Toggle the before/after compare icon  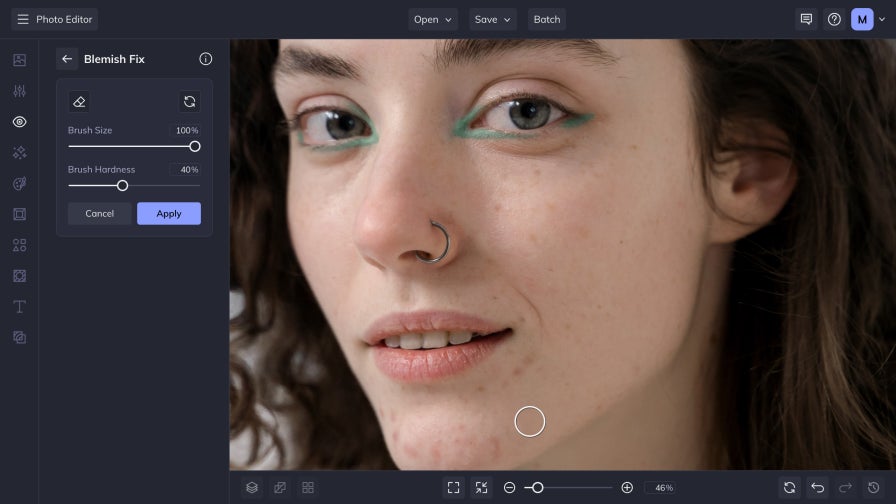click(x=280, y=487)
